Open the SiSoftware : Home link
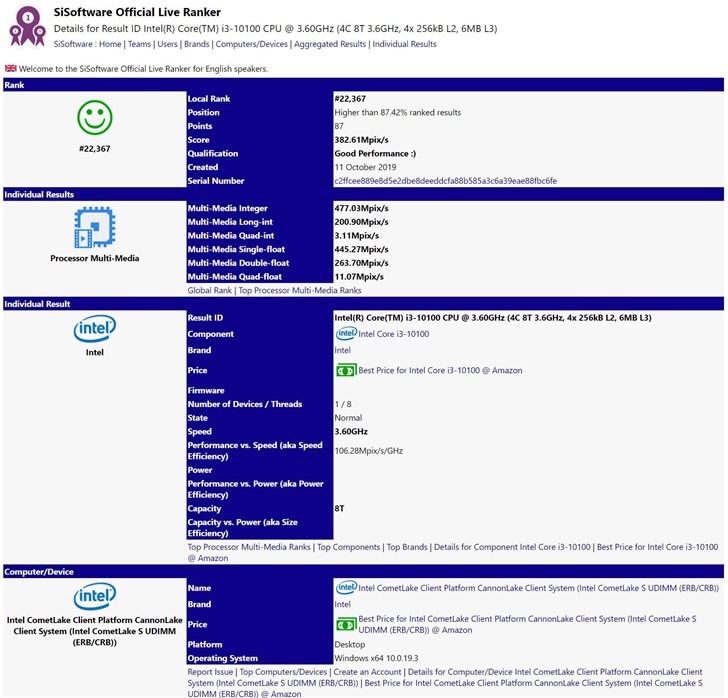This screenshot has width=728, height=698. 87,44
